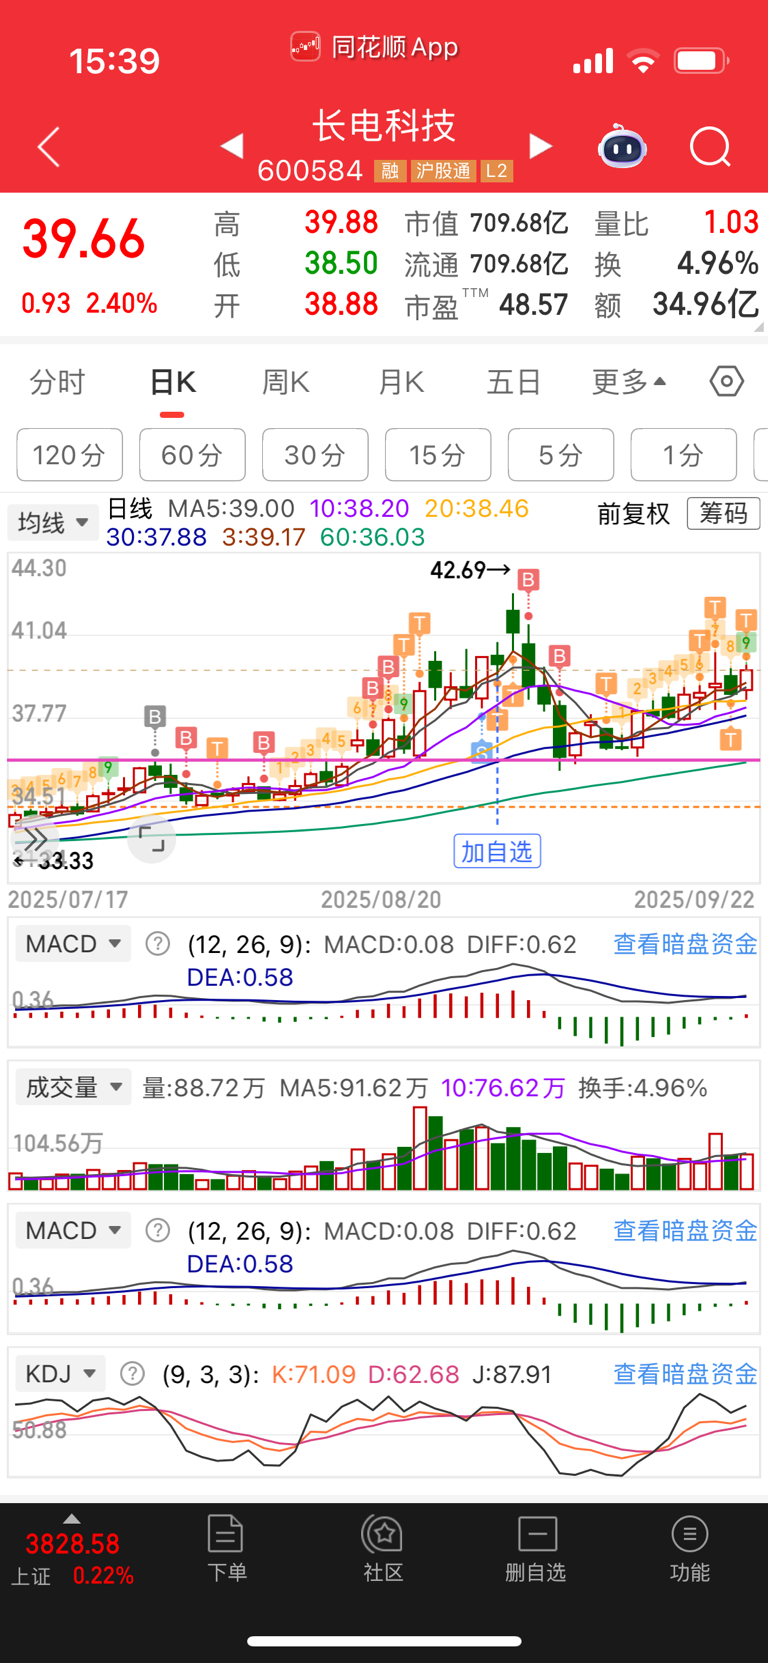Screen dimensions: 768x1663
Task: Tap the 沪股通 badge
Action: (443, 171)
